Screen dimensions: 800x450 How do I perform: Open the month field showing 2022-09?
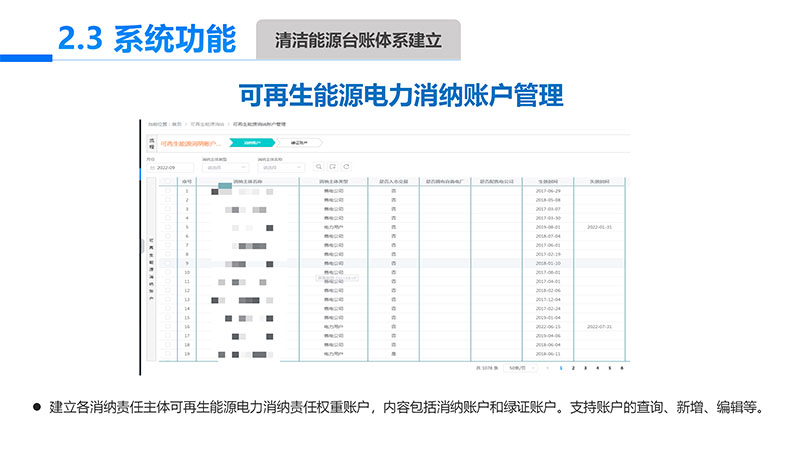click(x=170, y=167)
